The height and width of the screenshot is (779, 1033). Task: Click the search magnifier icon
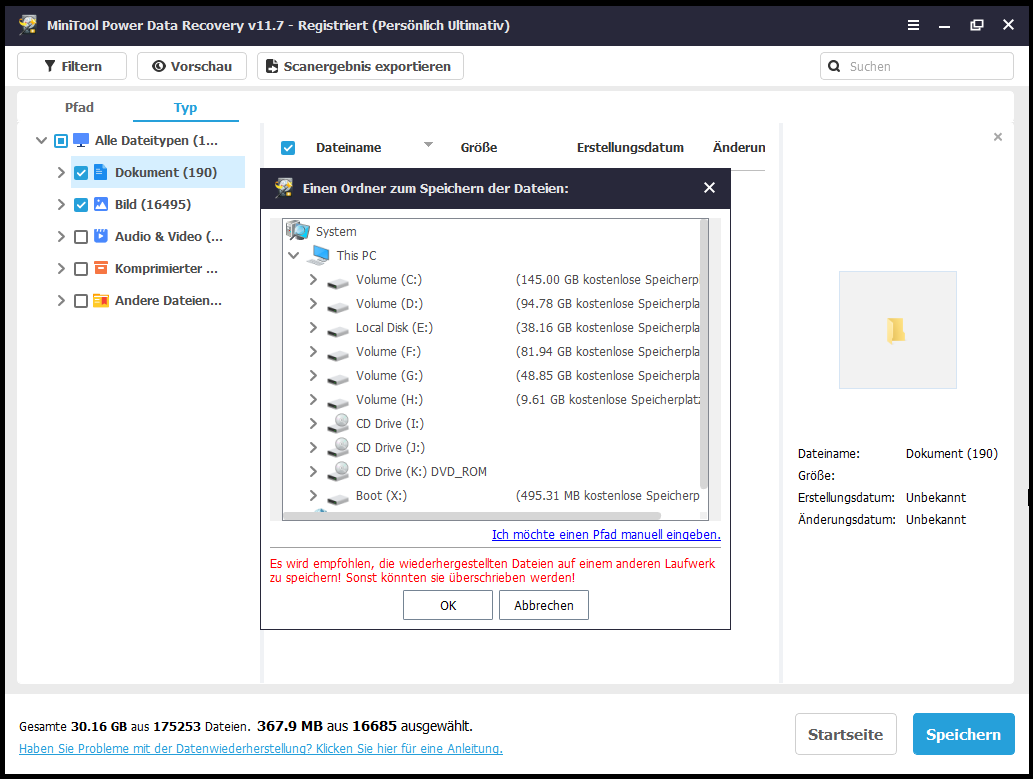[x=834, y=67]
